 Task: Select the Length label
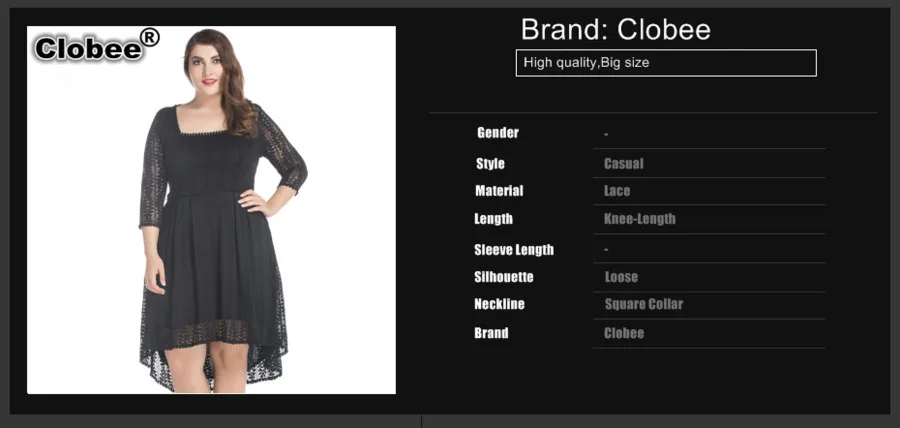(x=494, y=219)
